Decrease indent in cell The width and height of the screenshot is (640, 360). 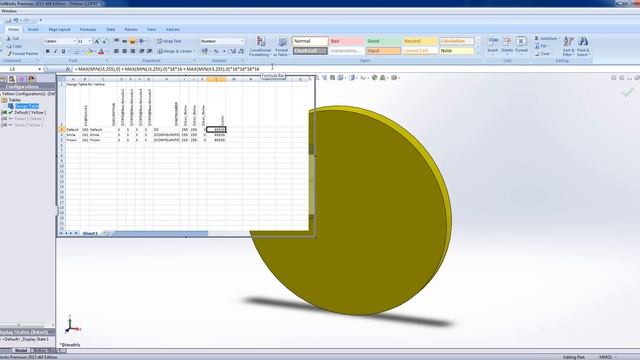142,51
